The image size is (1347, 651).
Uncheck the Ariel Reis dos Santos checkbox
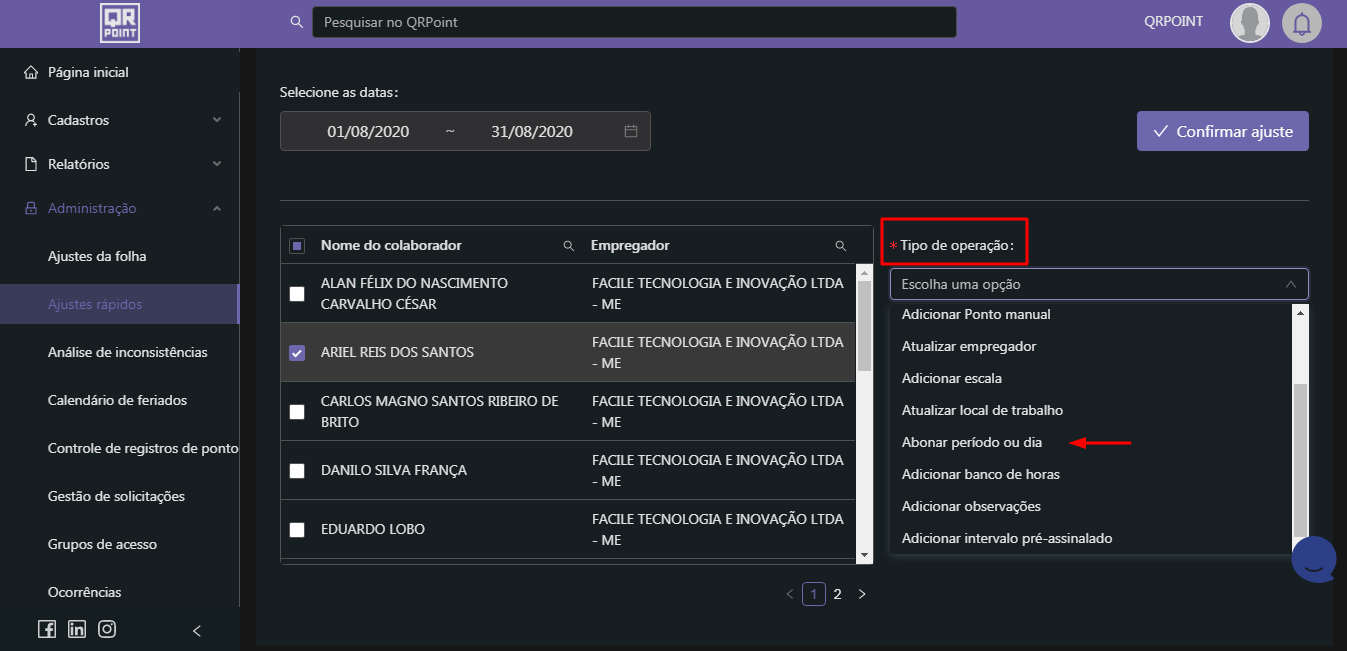tap(297, 353)
